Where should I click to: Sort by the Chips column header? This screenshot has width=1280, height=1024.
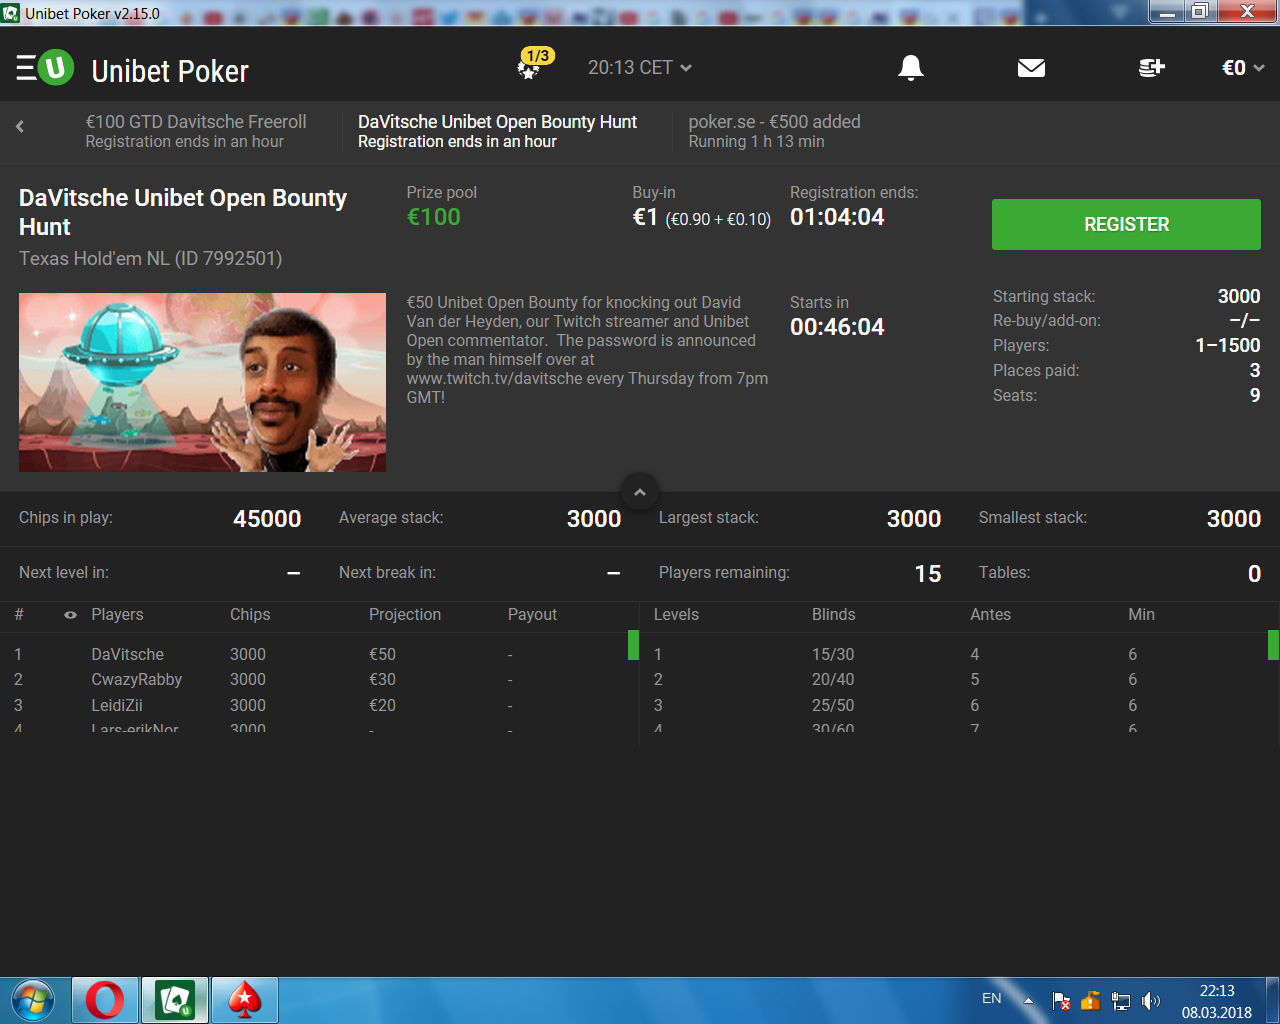tap(250, 614)
